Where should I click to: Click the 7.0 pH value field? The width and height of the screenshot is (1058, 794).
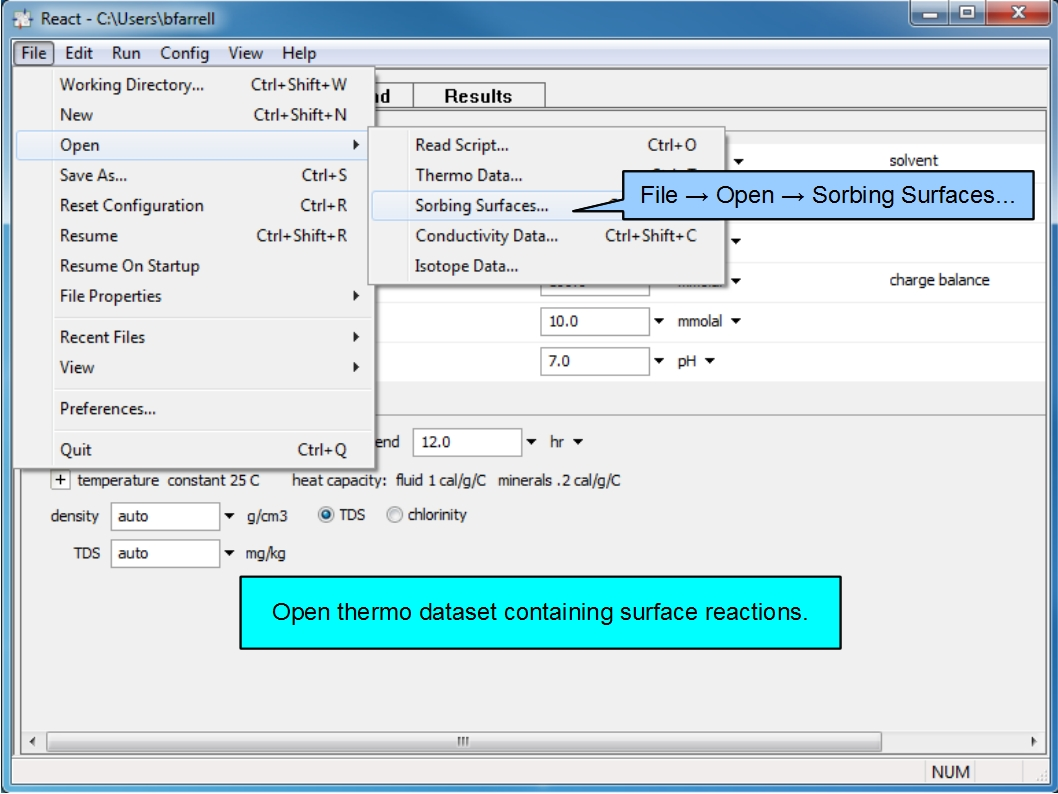(594, 361)
